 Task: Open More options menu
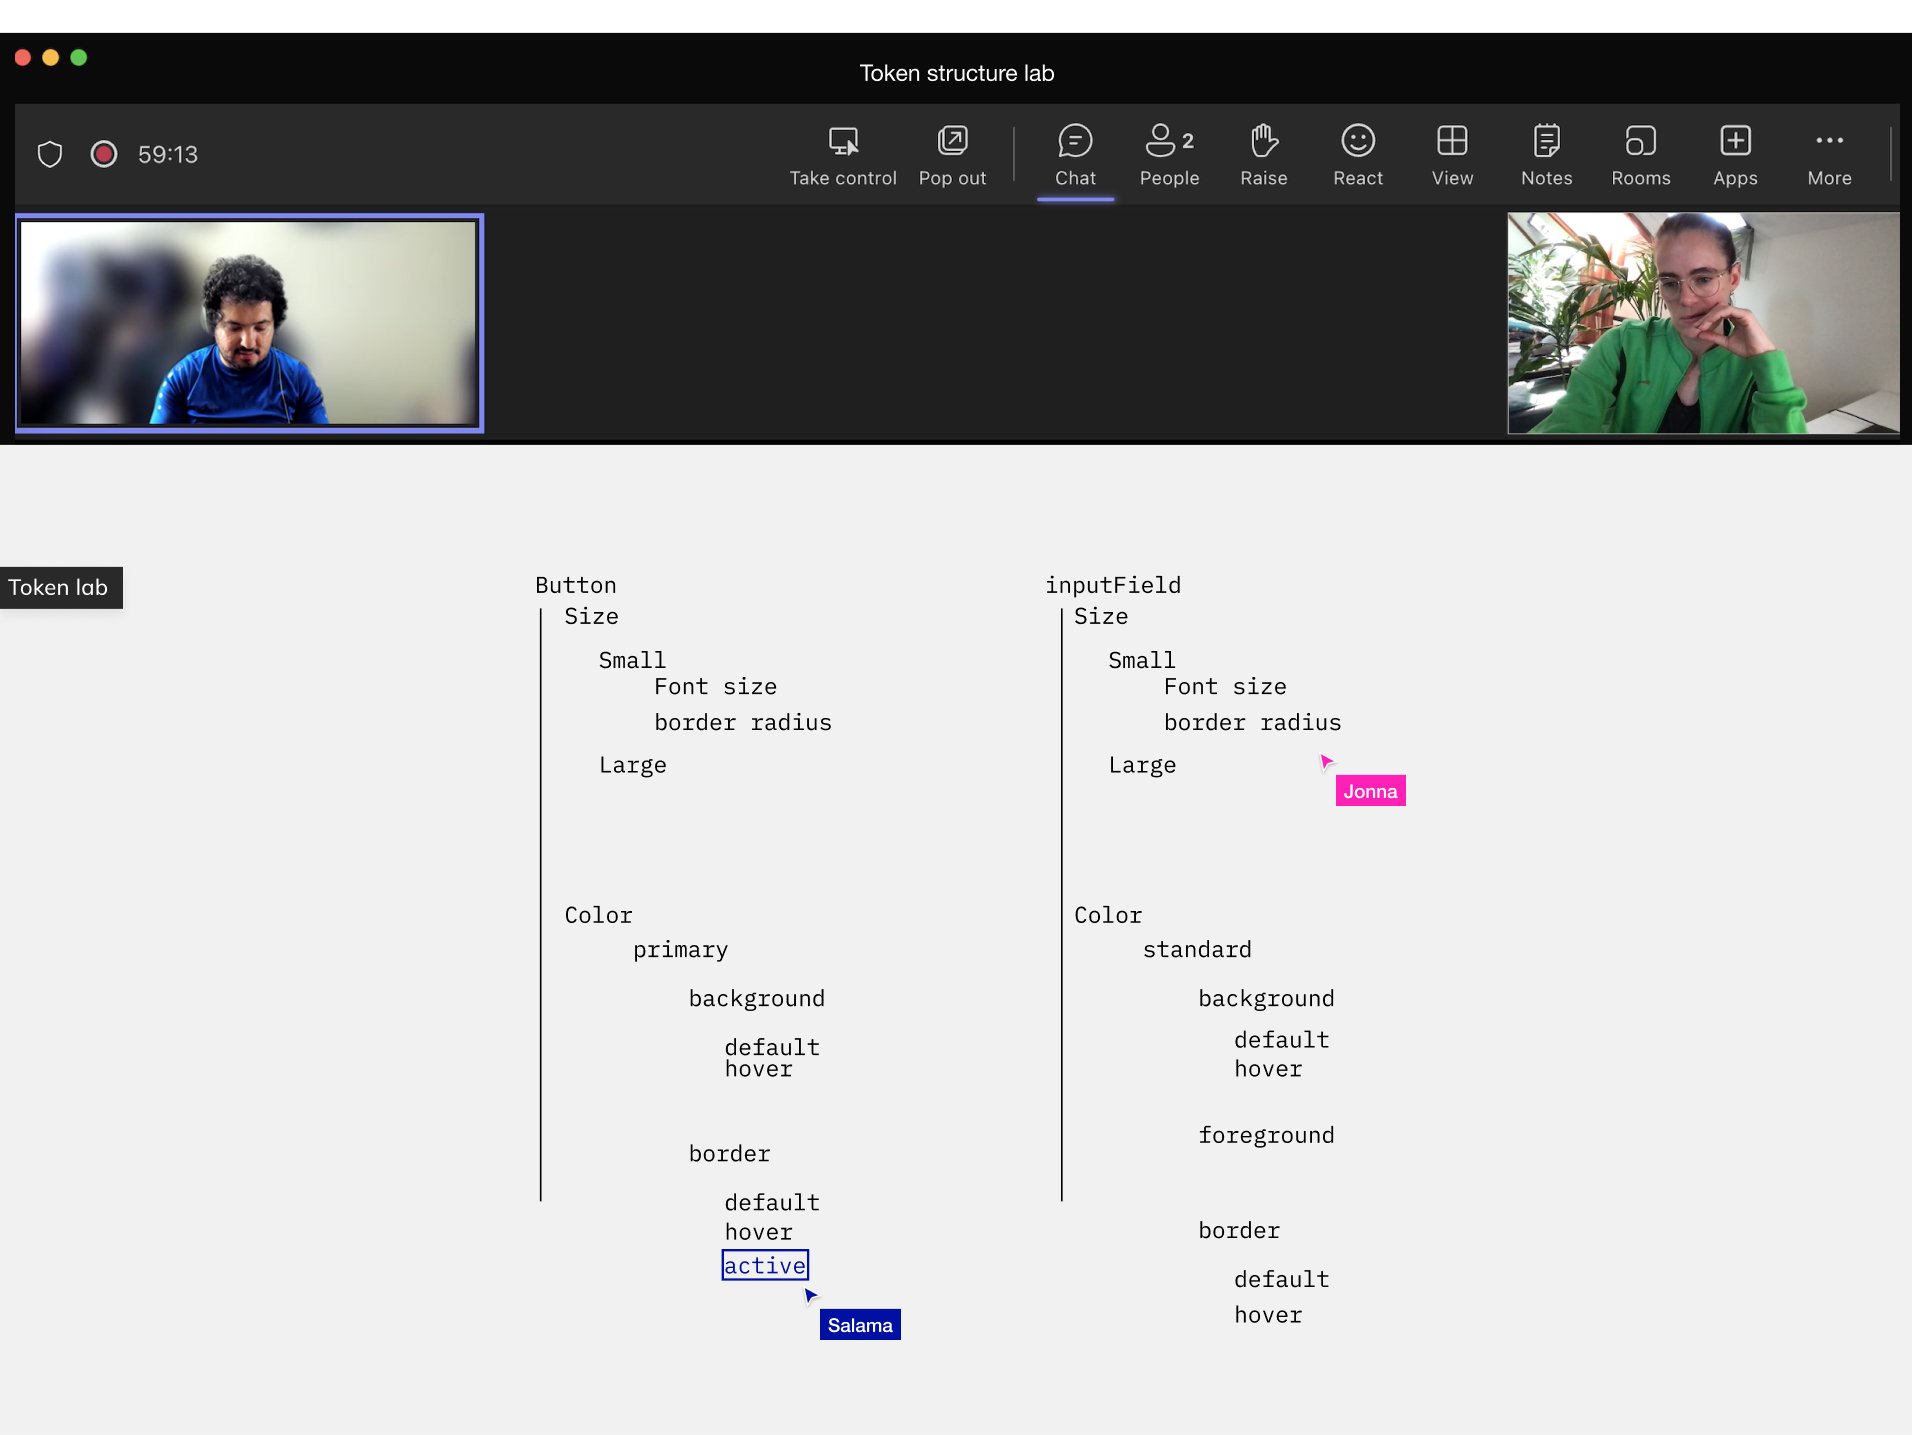tap(1829, 155)
